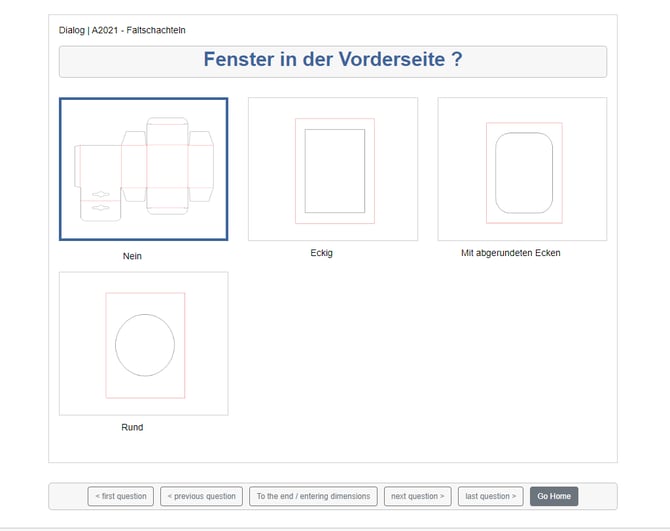Screen dimensions: 670x531
Task: Select the 'Nein' folding box thumbnail
Action: pyautogui.click(x=144, y=169)
